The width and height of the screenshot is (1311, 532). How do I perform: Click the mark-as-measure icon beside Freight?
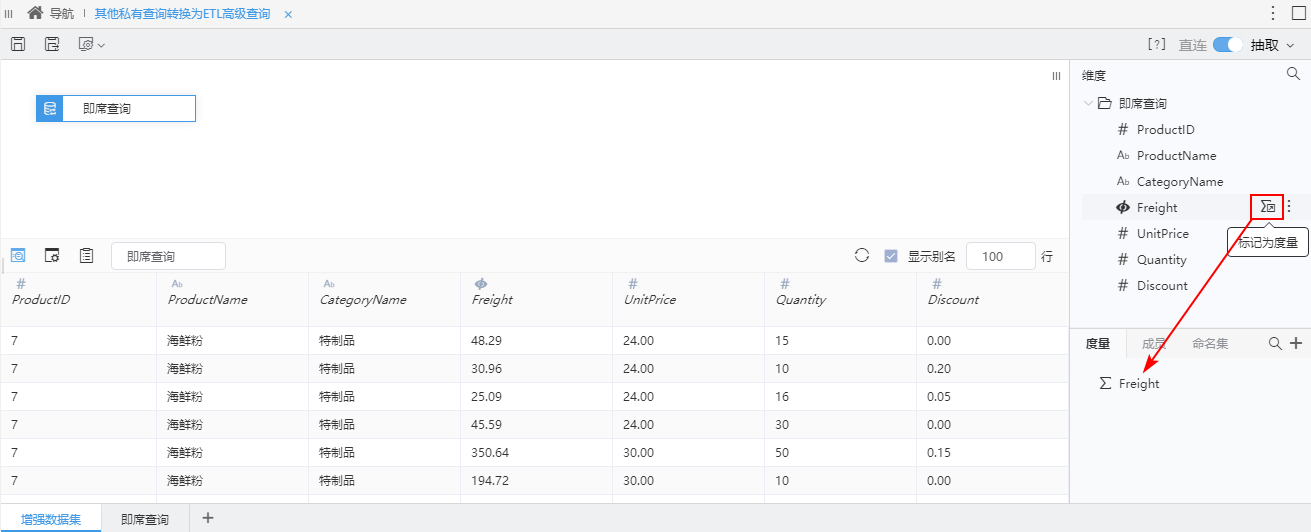pos(1267,207)
